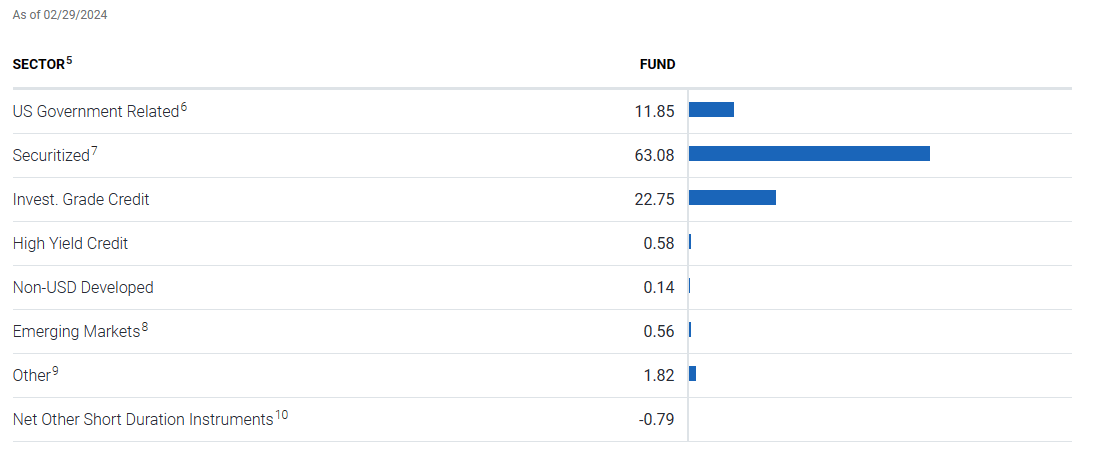This screenshot has width=1097, height=466.
Task: Click the SECTOR column header
Action: pyautogui.click(x=38, y=65)
